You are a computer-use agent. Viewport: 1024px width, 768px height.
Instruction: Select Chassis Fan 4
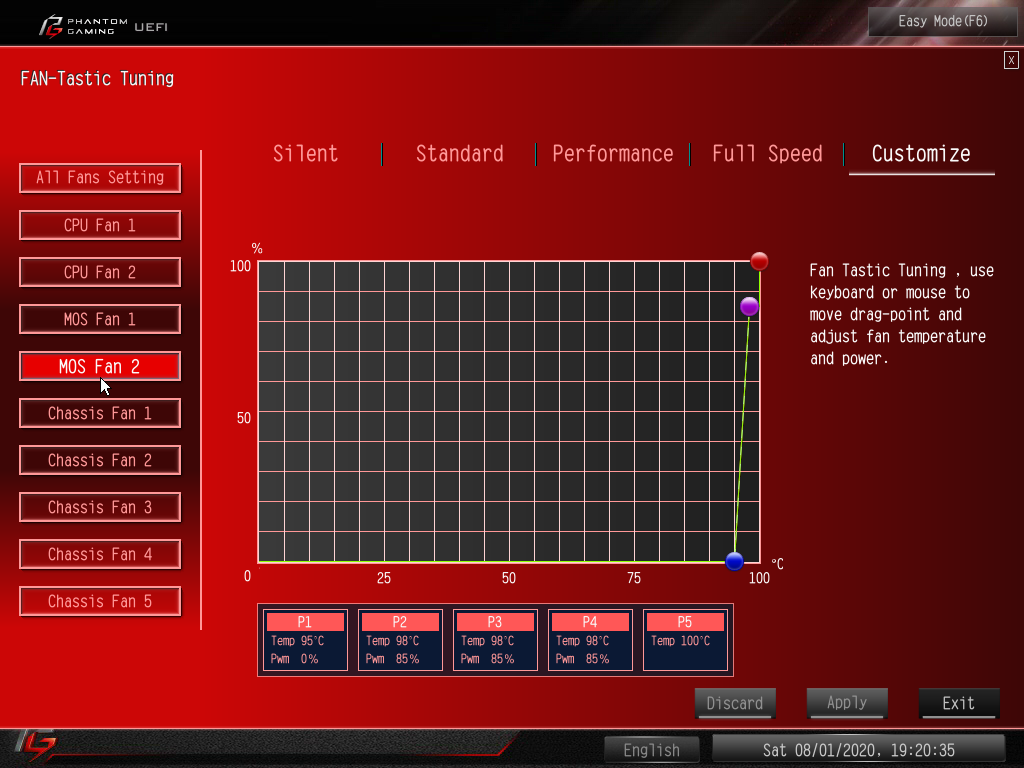click(100, 554)
